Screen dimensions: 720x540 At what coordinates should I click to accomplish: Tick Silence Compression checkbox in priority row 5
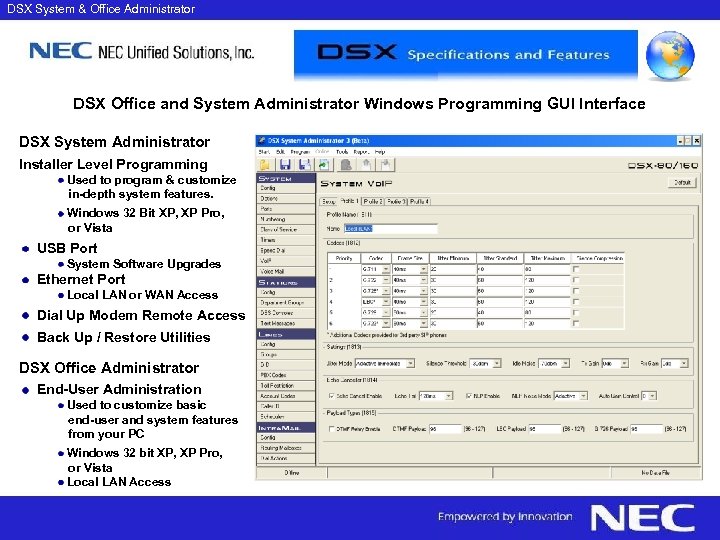[x=576, y=312]
